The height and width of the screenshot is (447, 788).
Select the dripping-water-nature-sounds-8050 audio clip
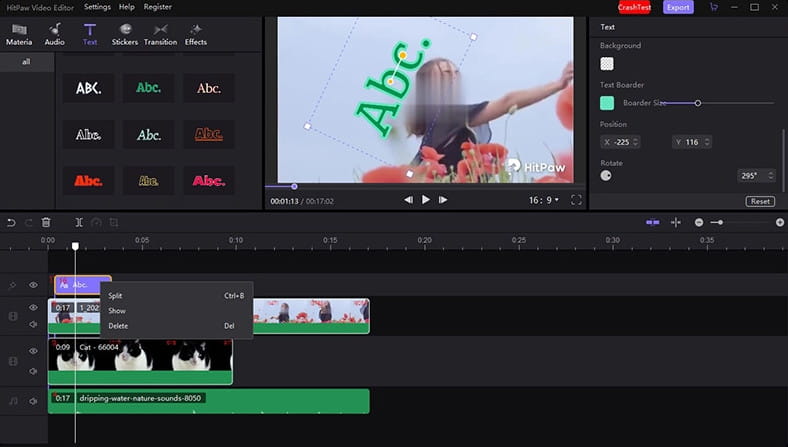pyautogui.click(x=209, y=401)
